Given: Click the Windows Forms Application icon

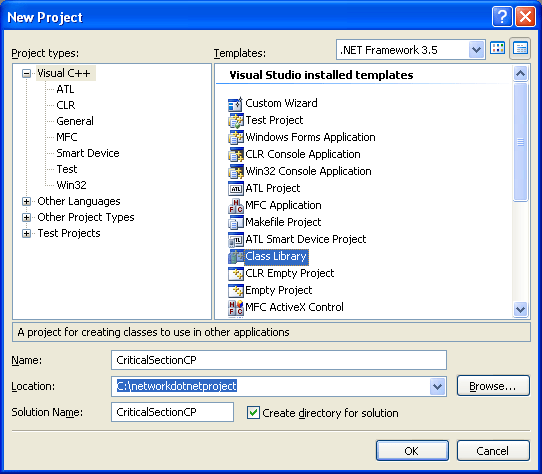Looking at the screenshot, I should [x=236, y=138].
